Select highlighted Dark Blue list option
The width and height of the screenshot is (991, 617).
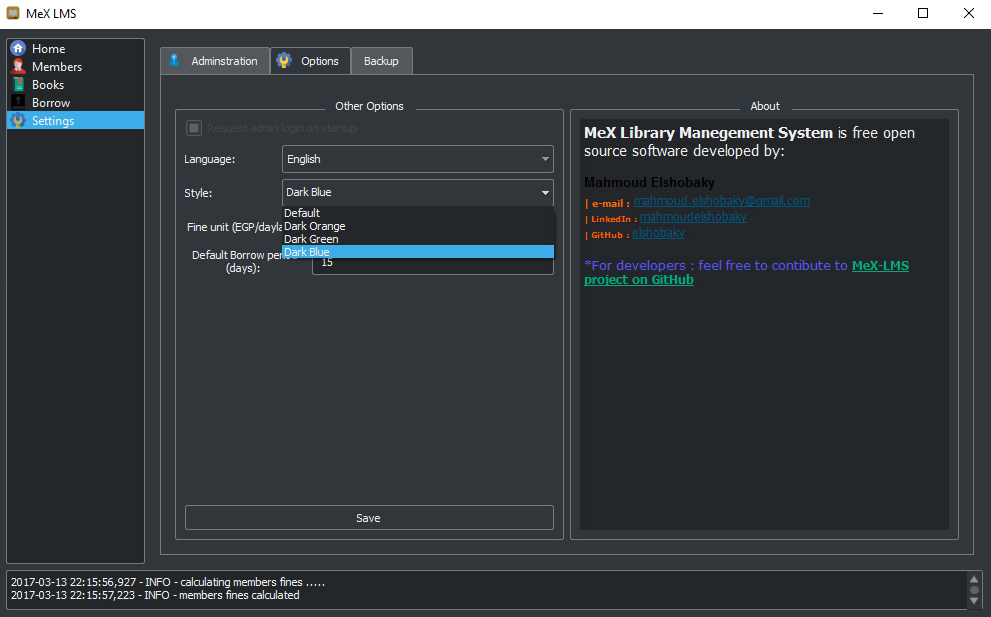(418, 252)
